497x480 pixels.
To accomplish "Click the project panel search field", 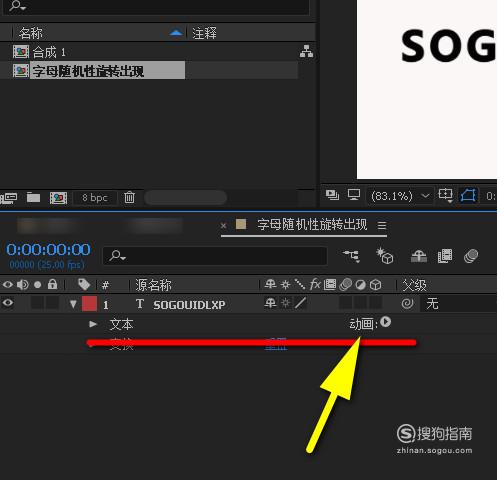I will [157, 7].
